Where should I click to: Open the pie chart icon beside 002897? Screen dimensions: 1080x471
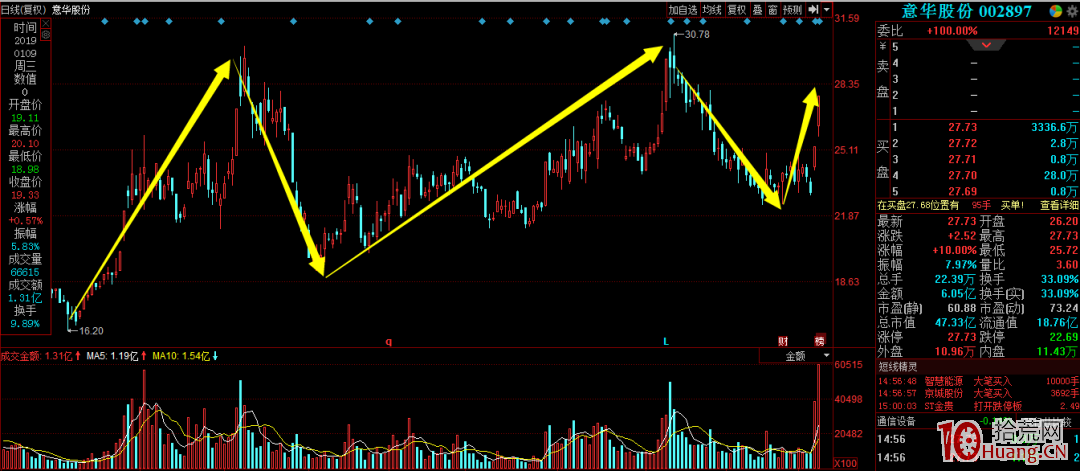[x=1055, y=11]
